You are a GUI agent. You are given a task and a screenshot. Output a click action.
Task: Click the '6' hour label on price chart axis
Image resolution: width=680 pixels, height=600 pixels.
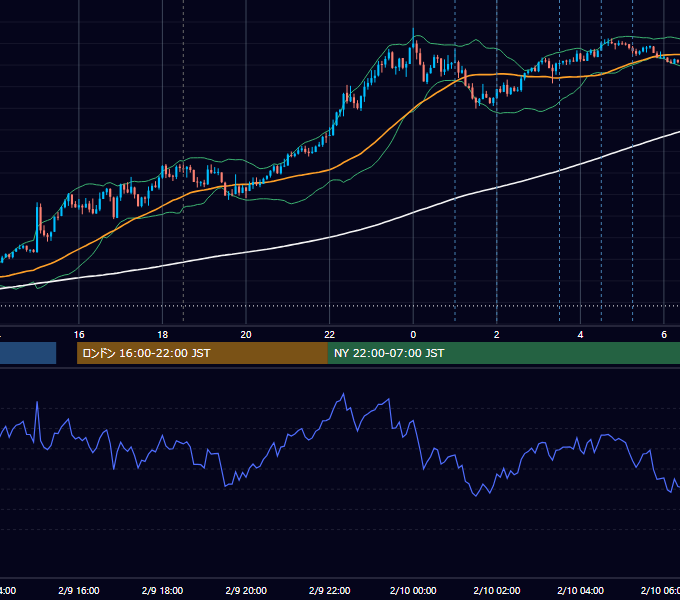point(664,335)
